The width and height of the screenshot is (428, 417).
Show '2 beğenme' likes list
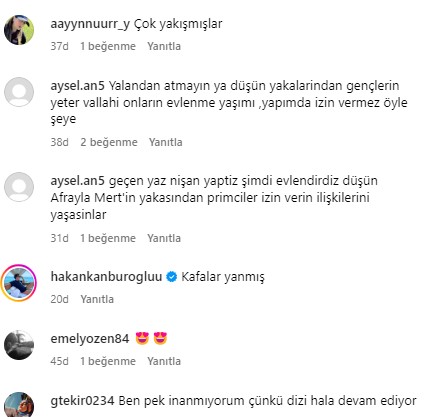(109, 142)
